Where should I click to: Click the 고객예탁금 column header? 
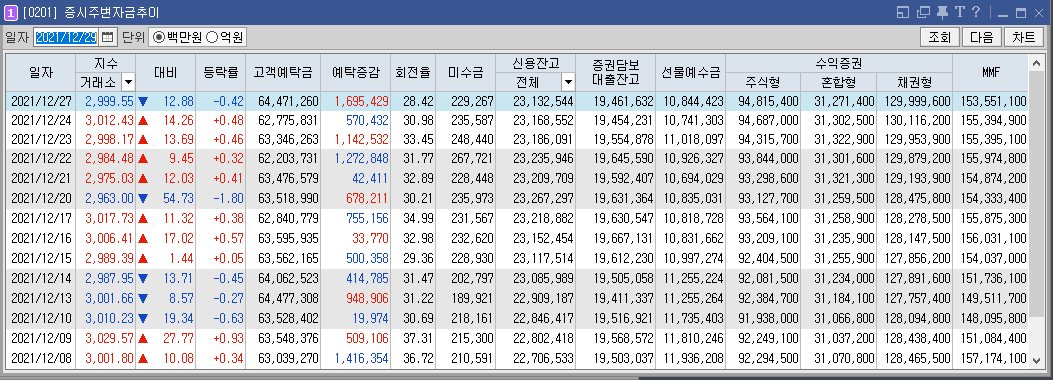click(x=283, y=73)
